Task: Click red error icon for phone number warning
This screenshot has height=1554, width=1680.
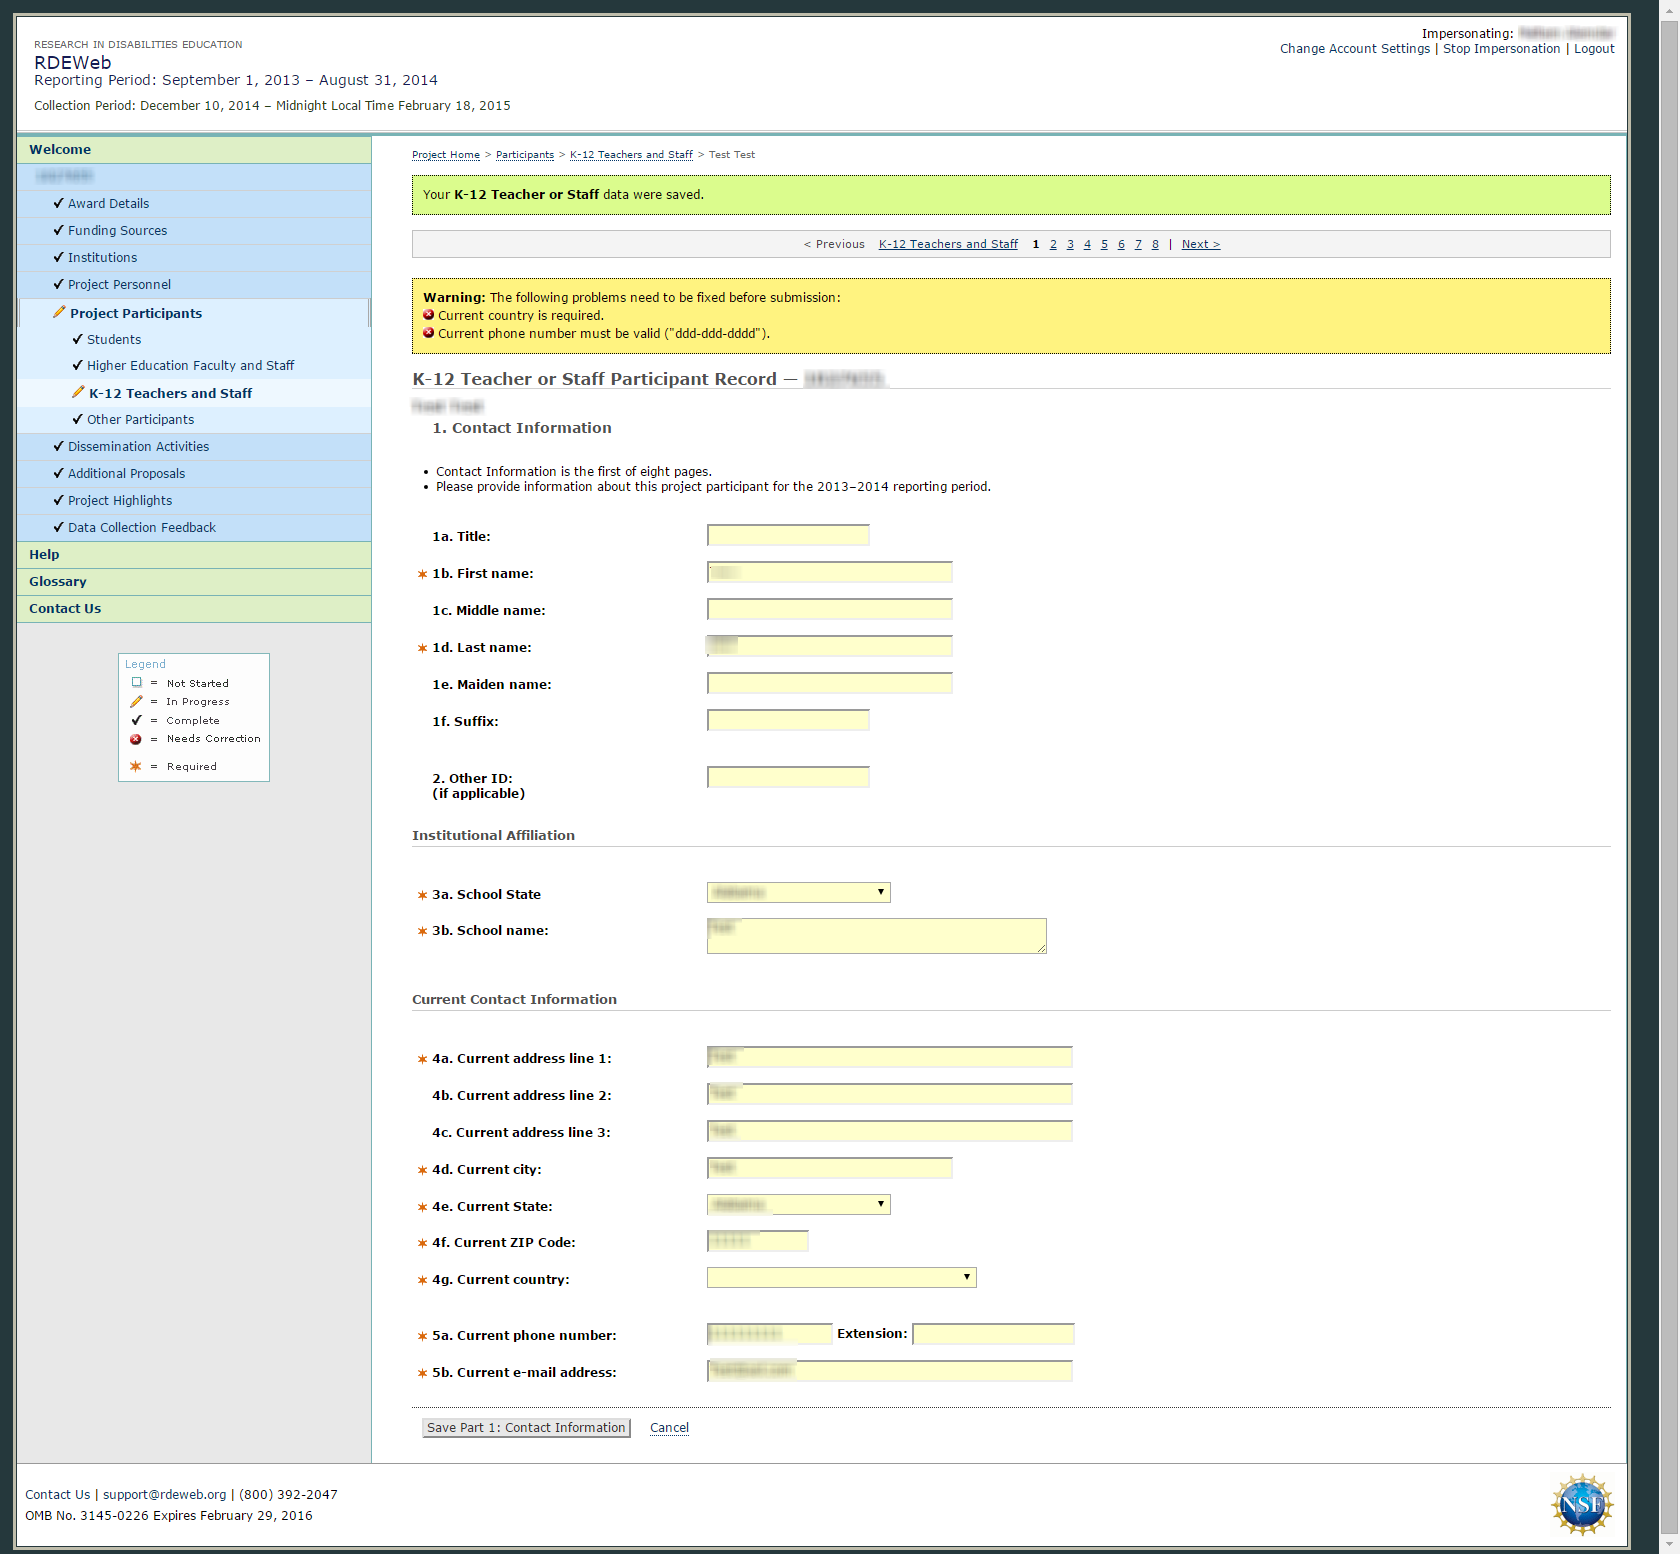Action: click(429, 333)
